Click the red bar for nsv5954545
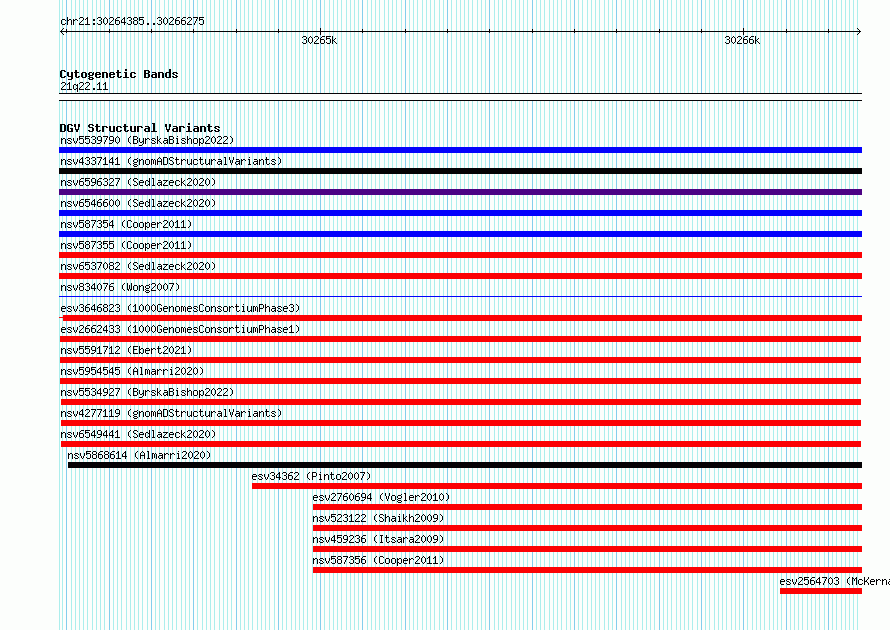The height and width of the screenshot is (630, 890). click(x=460, y=381)
